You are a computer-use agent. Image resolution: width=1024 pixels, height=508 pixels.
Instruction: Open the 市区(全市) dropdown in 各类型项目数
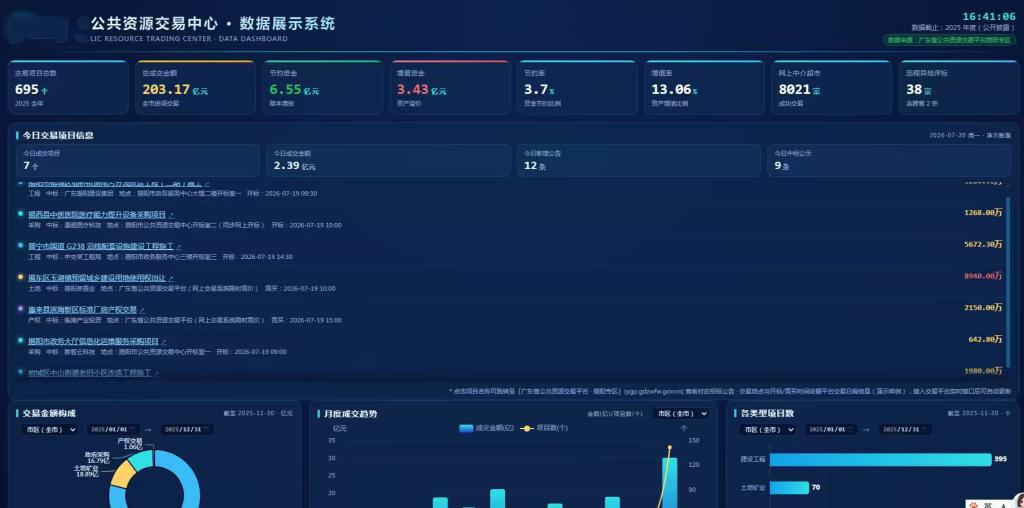768,430
